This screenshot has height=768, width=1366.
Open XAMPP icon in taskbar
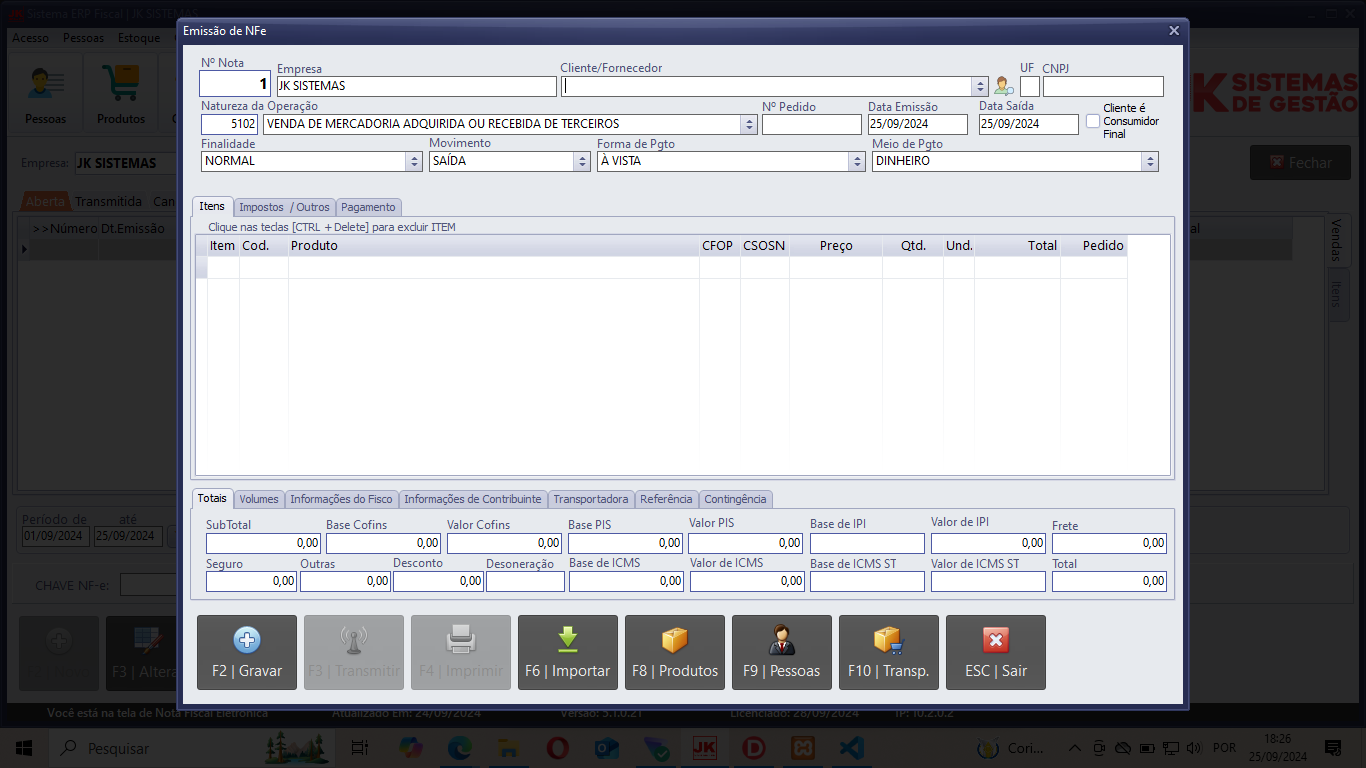802,748
